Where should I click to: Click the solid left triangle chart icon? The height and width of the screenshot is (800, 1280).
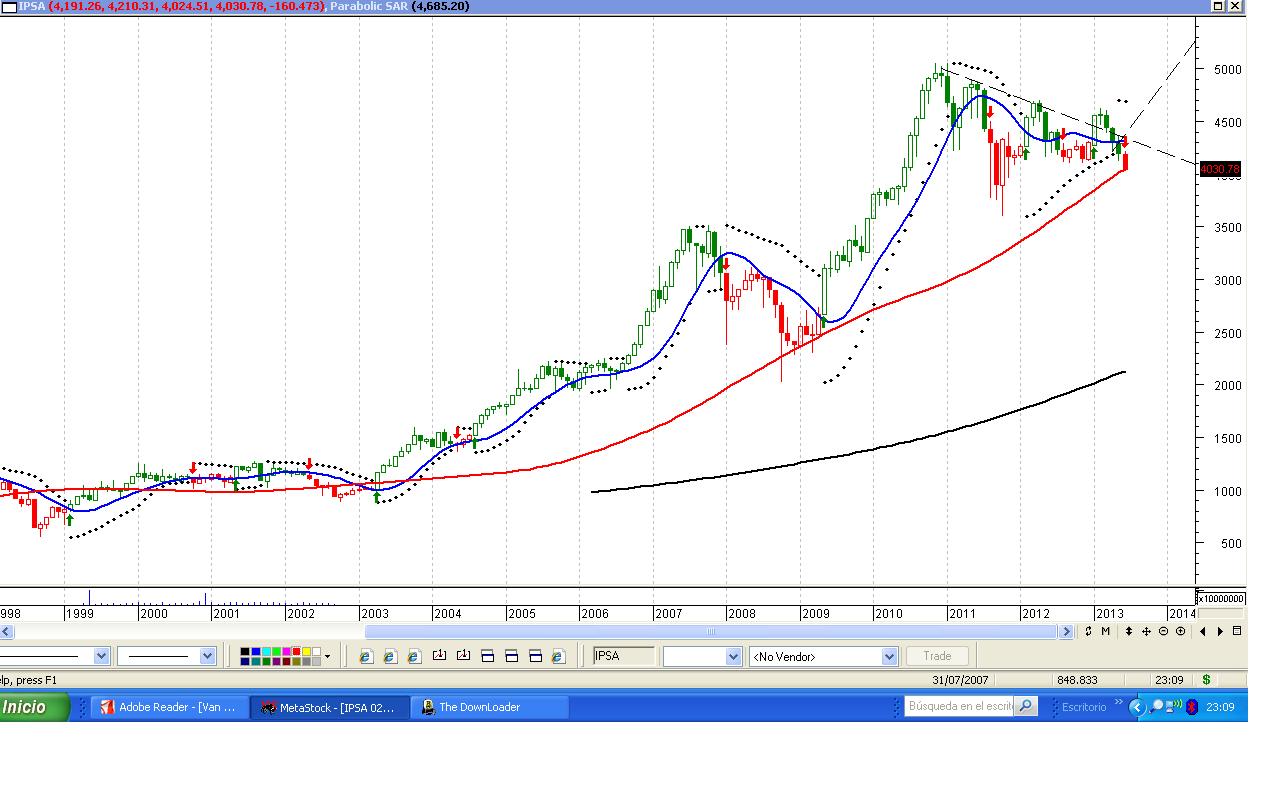pyautogui.click(x=1203, y=631)
